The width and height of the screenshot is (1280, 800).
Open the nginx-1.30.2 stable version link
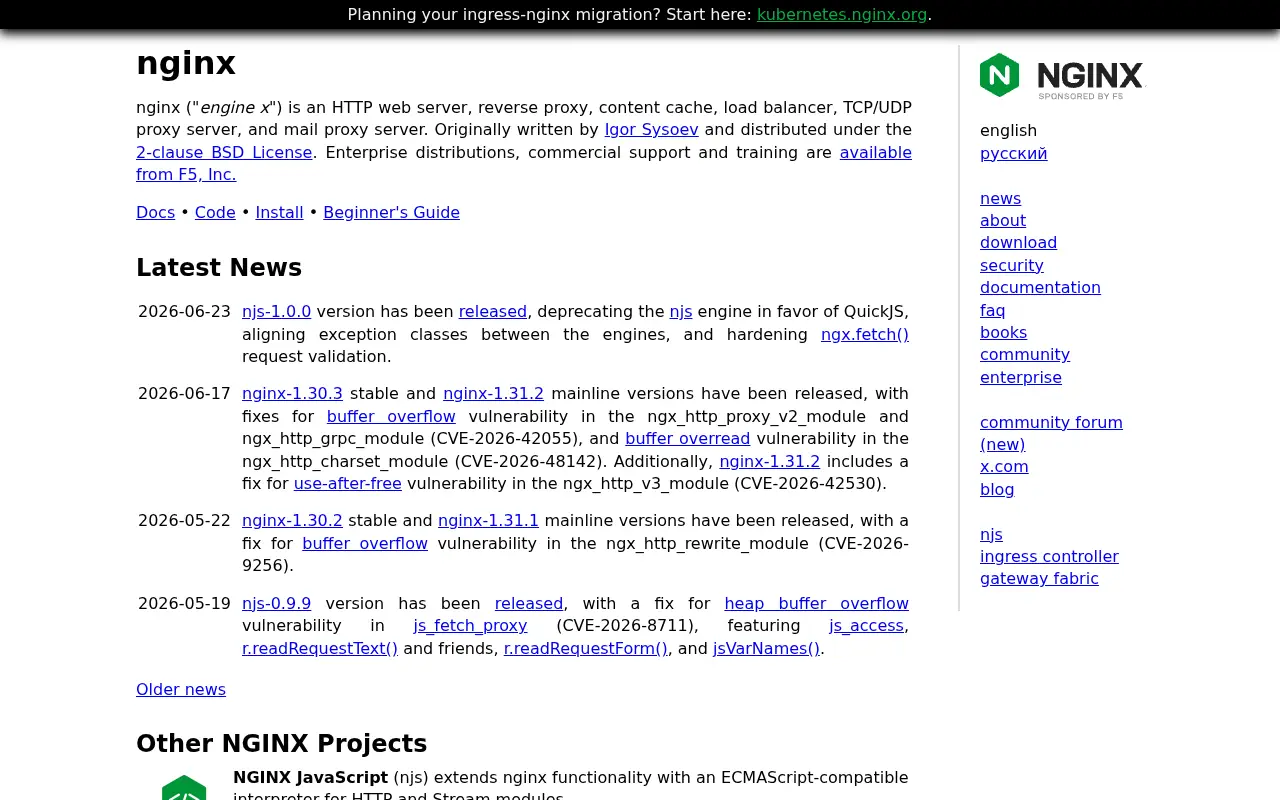[x=292, y=521]
